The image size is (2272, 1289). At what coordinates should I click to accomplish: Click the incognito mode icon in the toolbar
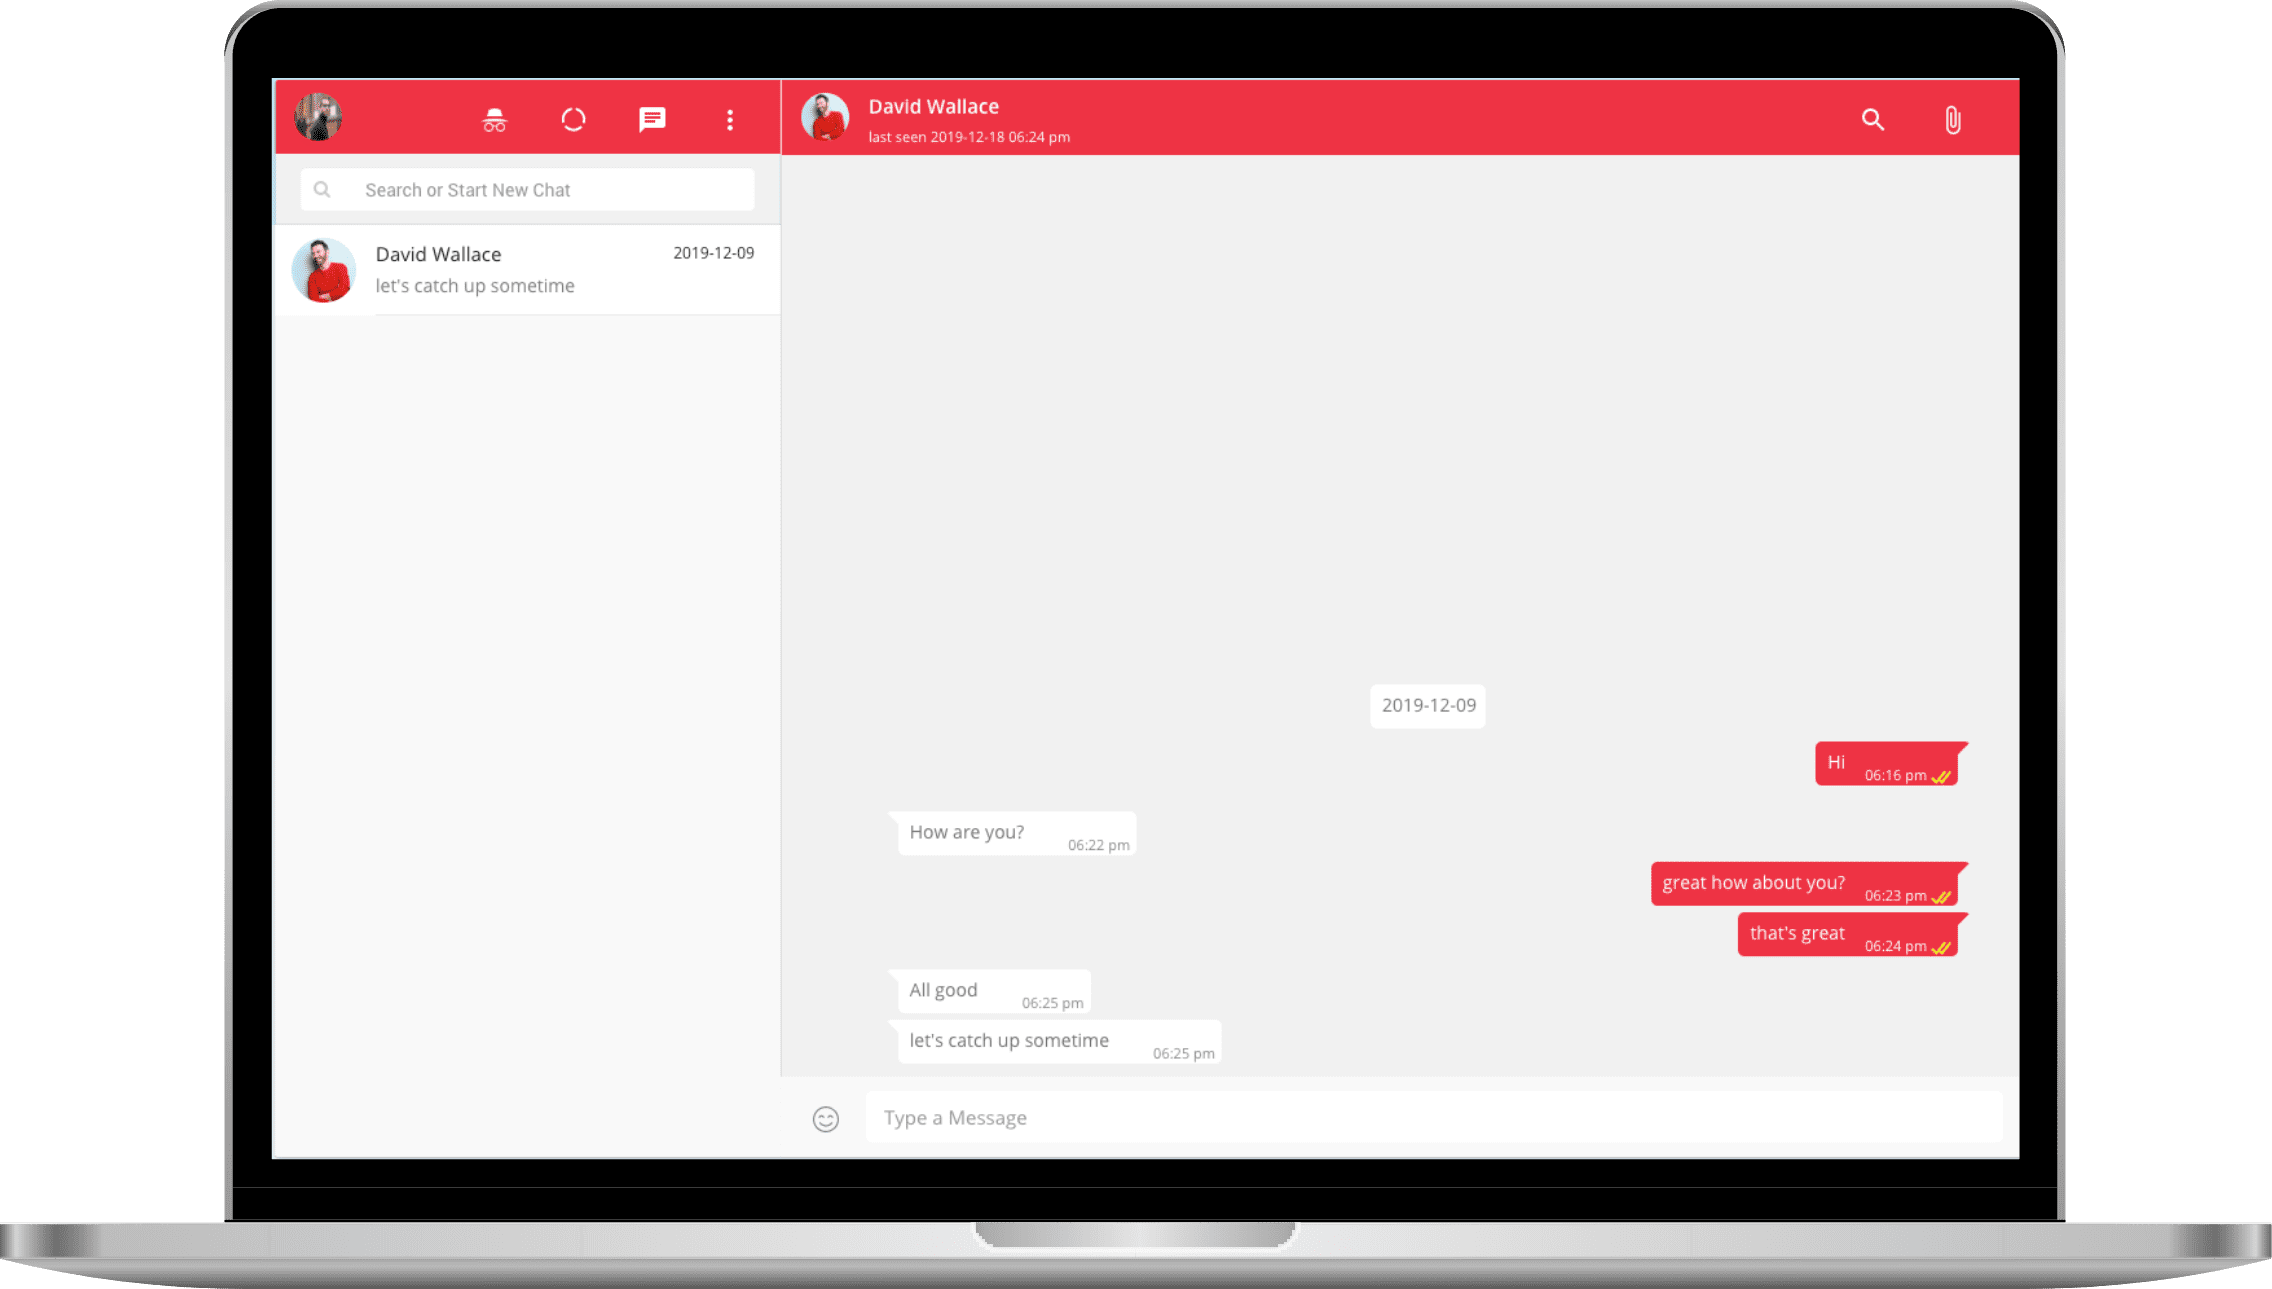[x=494, y=119]
